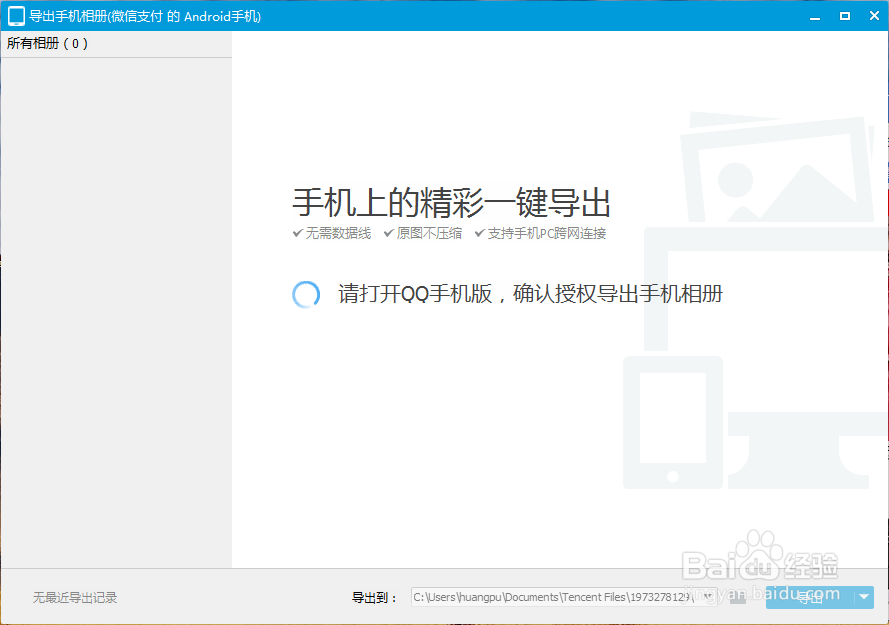
Task: Click the 无最近导出记录 text
Action: click(x=75, y=597)
